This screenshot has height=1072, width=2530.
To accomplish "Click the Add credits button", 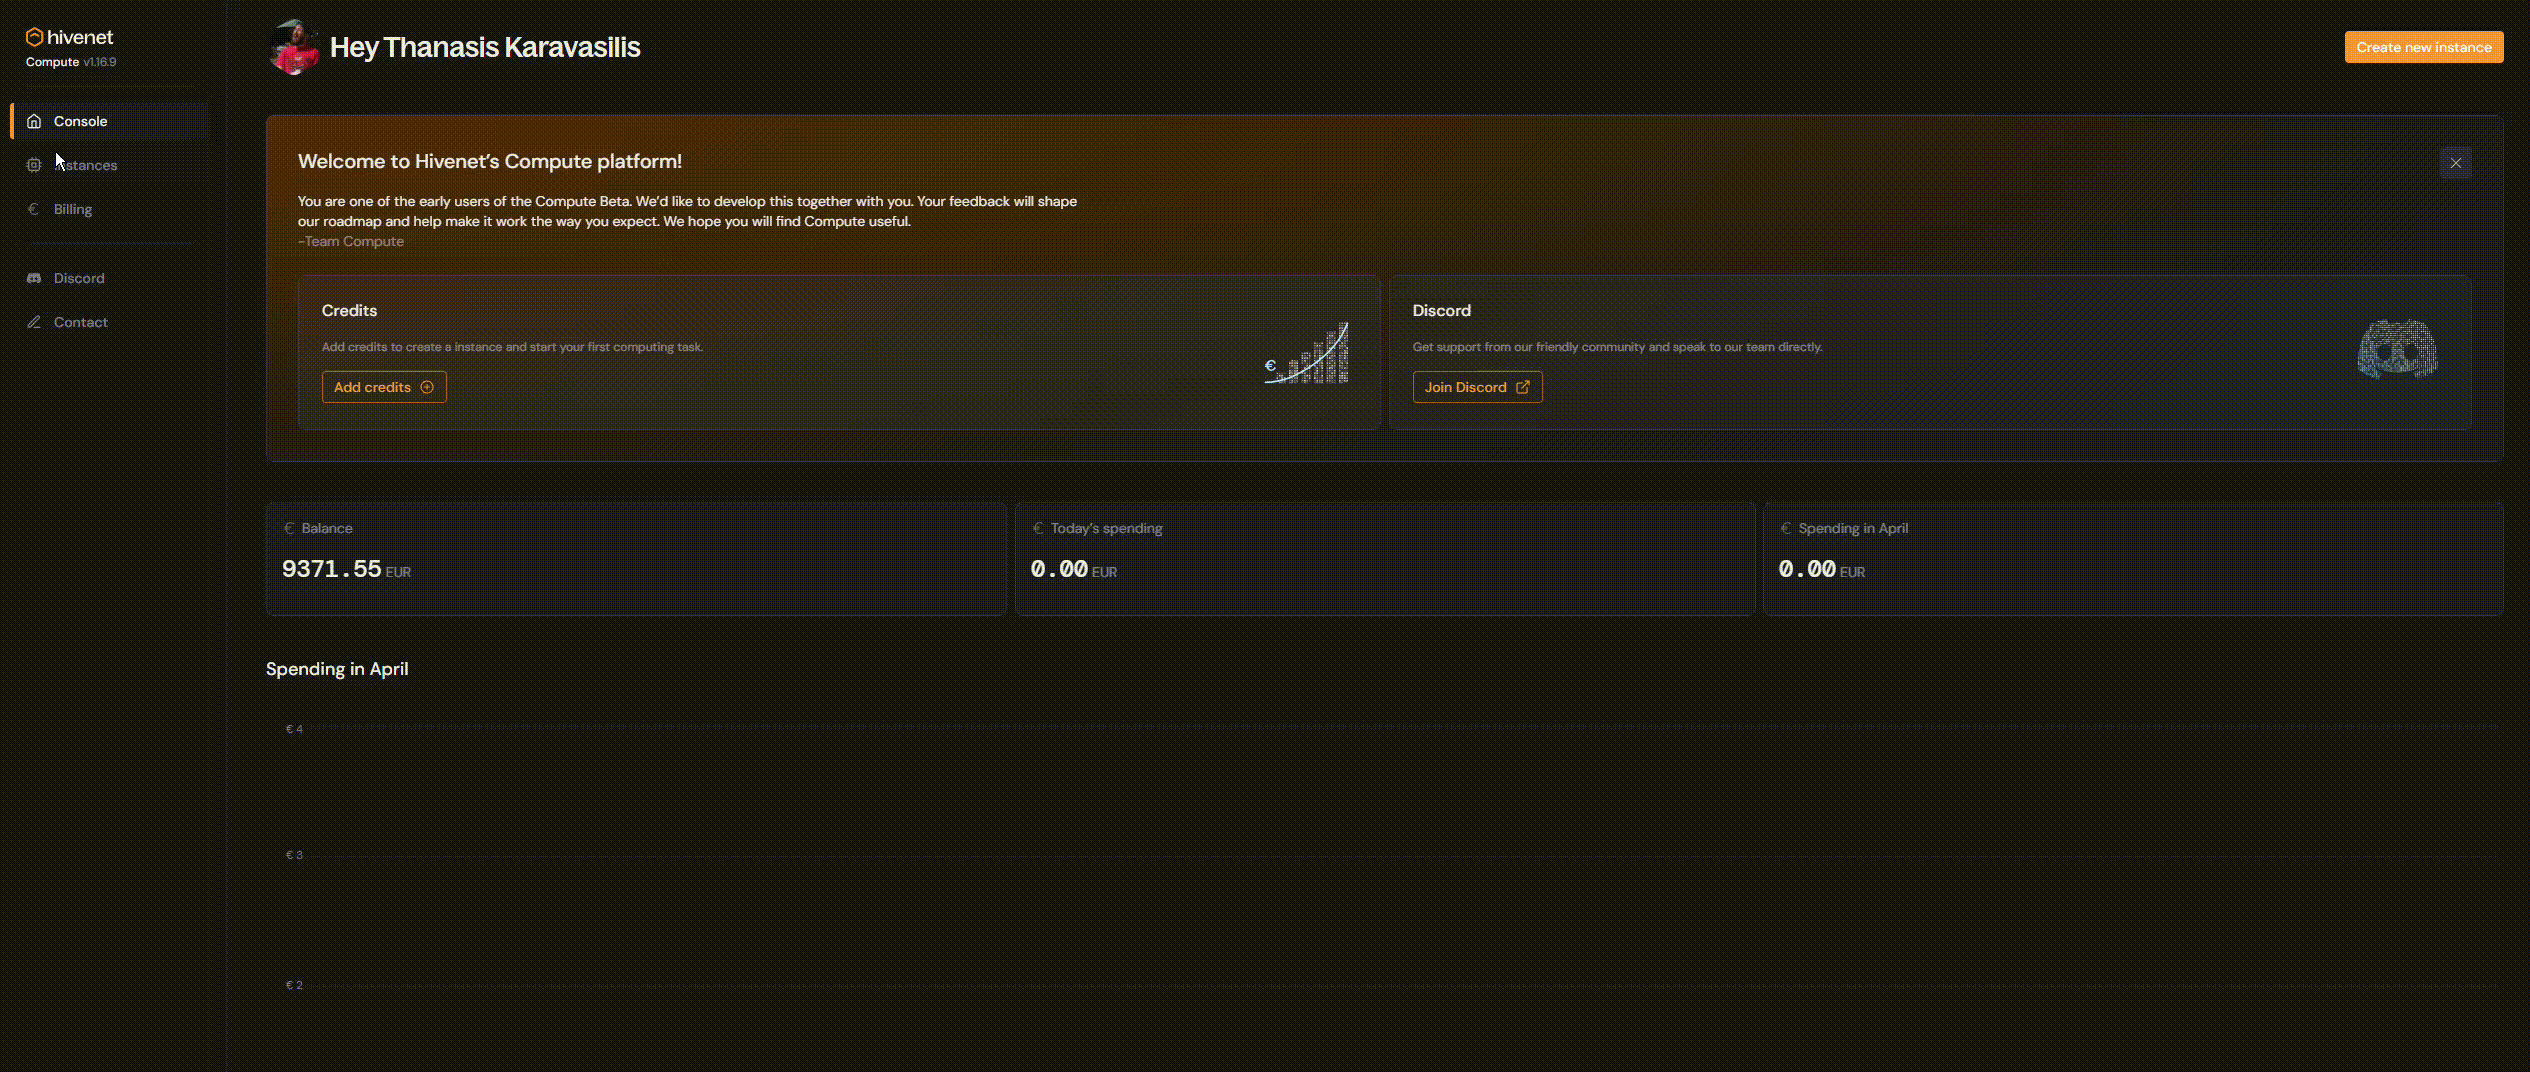I will tap(383, 387).
